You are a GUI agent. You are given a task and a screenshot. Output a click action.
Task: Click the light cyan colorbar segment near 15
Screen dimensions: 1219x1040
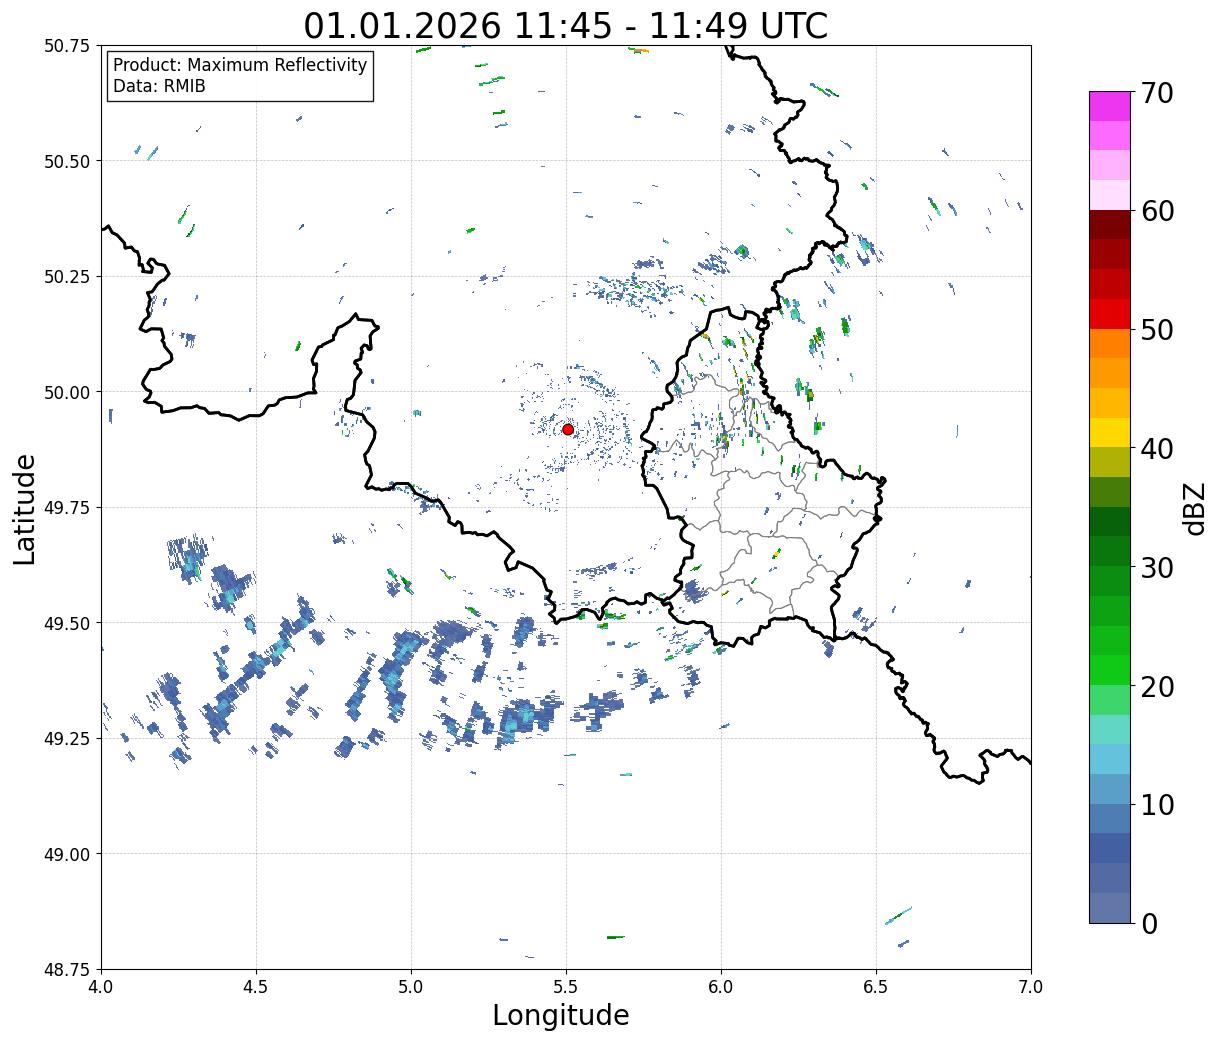coord(1109,729)
